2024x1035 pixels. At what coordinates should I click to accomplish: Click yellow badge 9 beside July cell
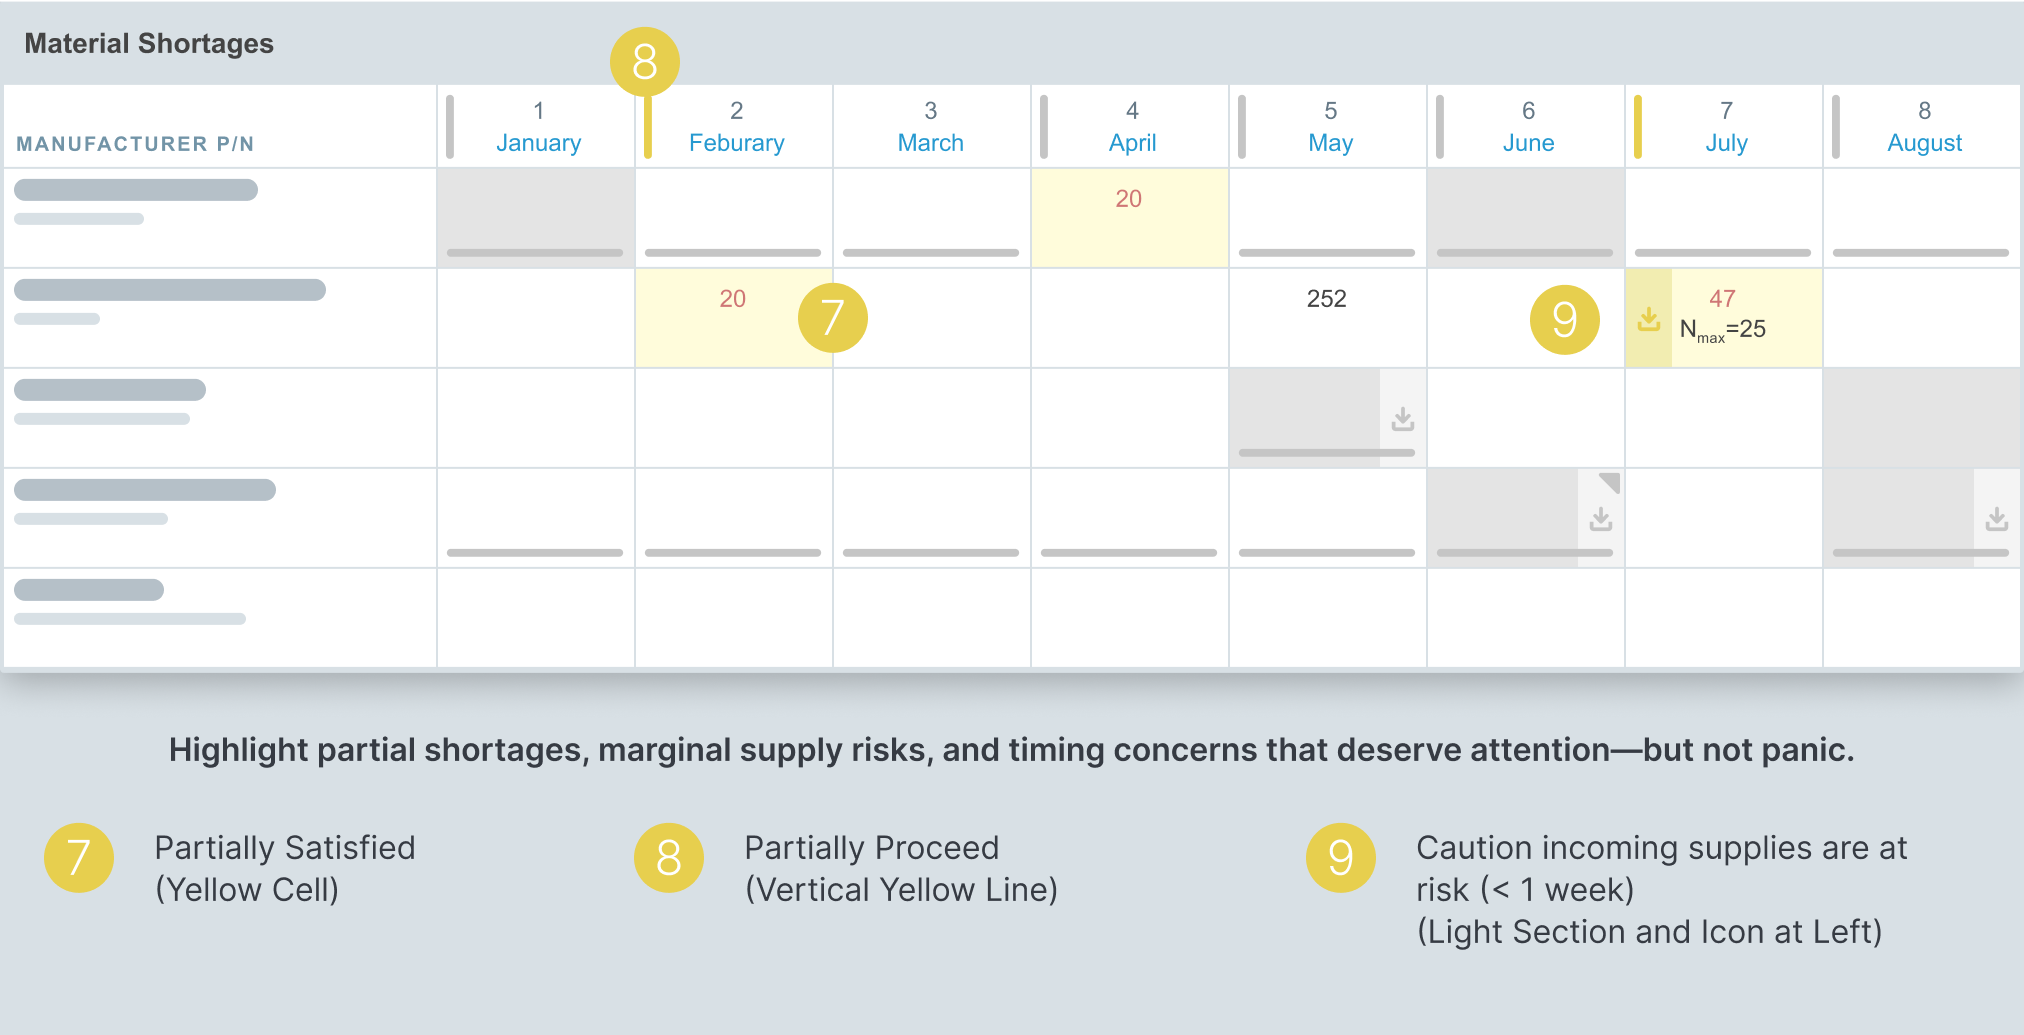pos(1564,319)
